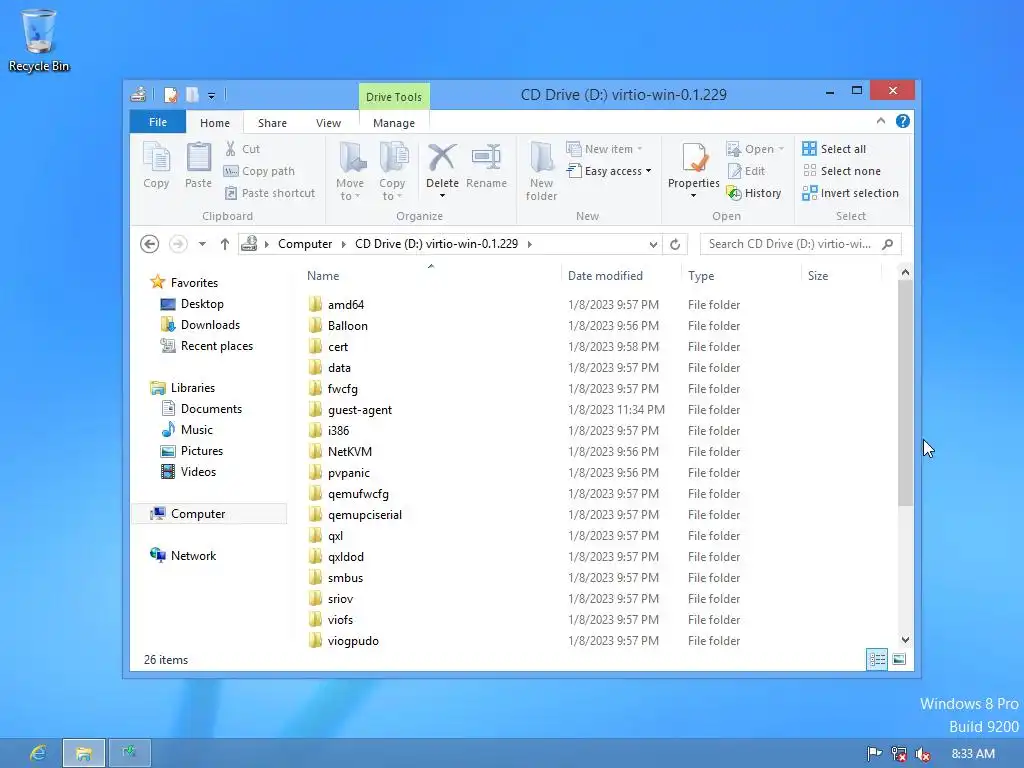Select Desktop under Favorites
This screenshot has height=768, width=1024.
(x=202, y=304)
